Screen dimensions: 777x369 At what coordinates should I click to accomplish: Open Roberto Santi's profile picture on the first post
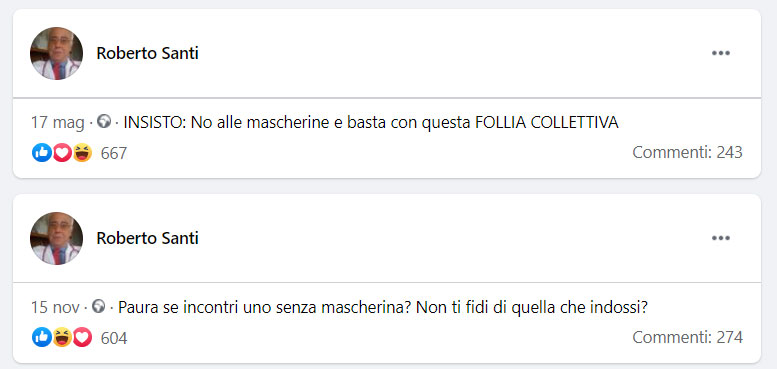[56, 53]
